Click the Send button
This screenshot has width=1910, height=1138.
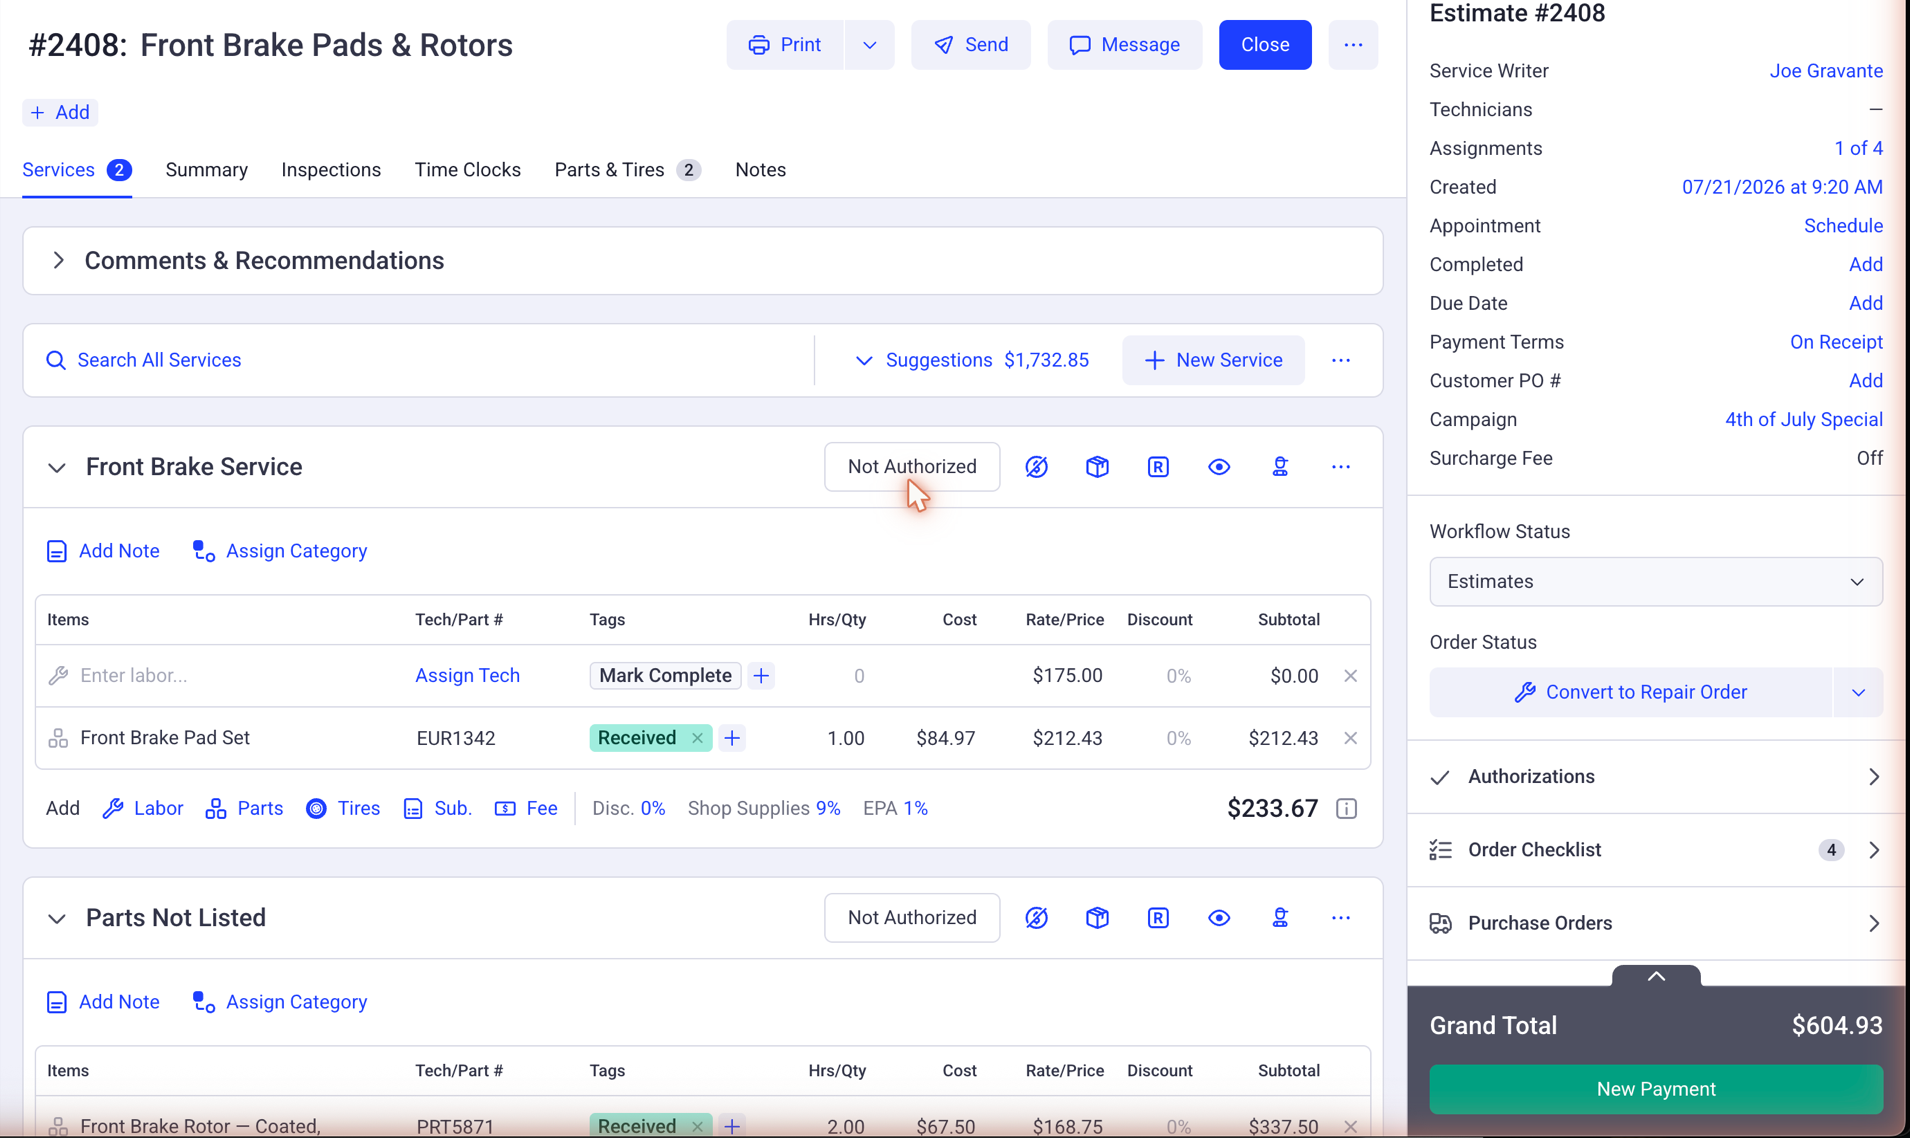tap(971, 45)
